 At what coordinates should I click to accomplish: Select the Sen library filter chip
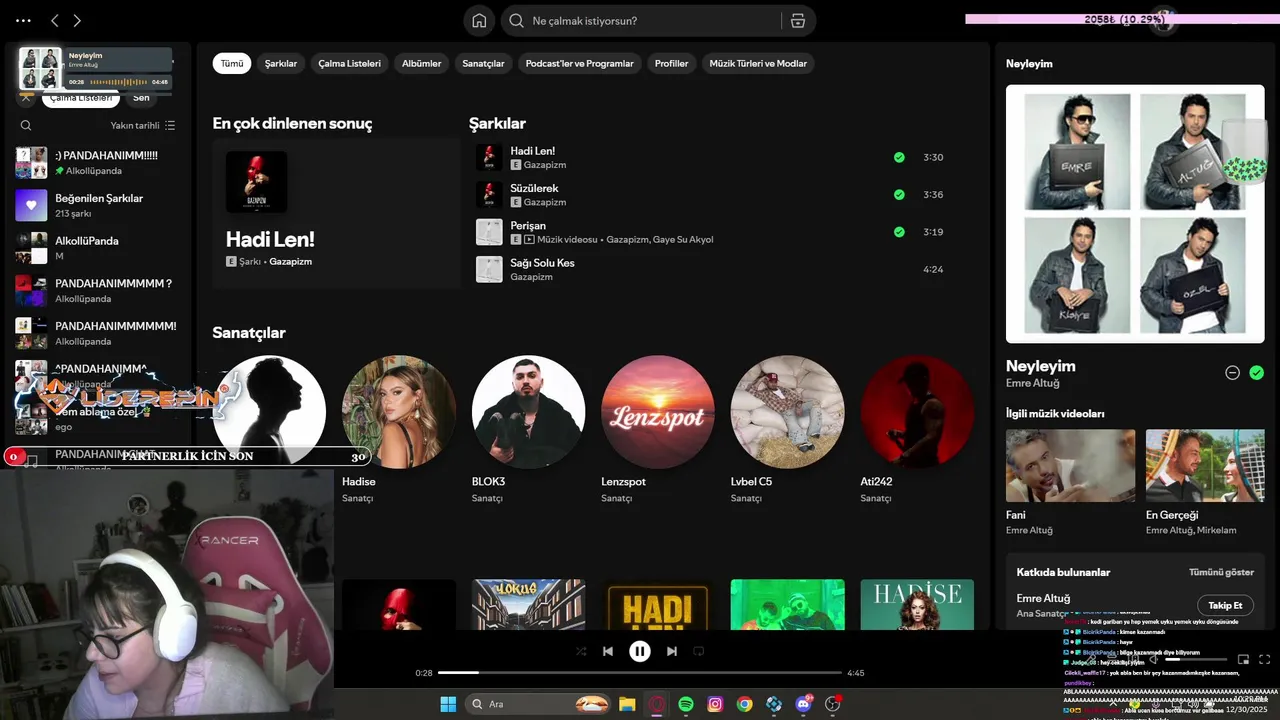click(x=141, y=98)
